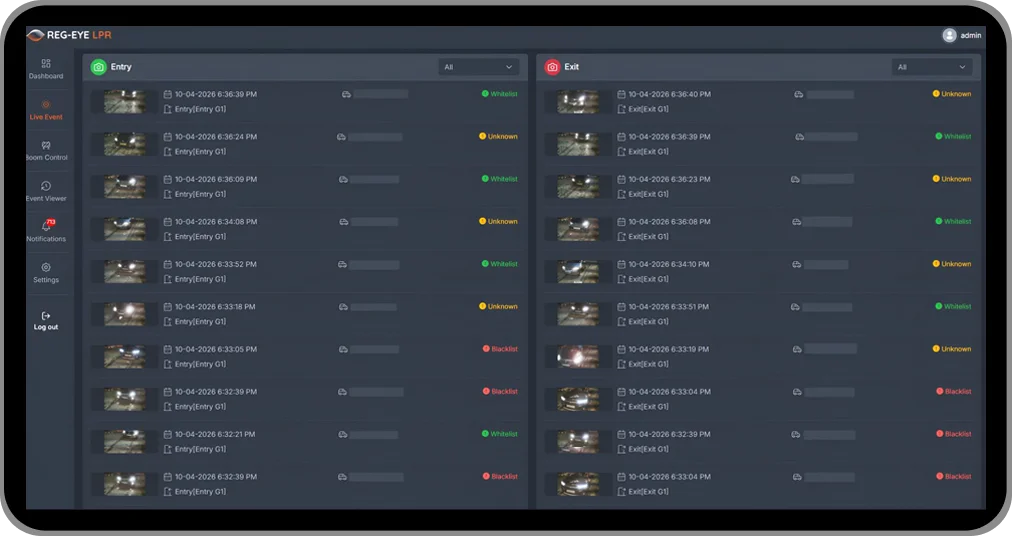Open the Entry panel All filter dropdown
Screen dimensions: 1012x536
(x=478, y=67)
